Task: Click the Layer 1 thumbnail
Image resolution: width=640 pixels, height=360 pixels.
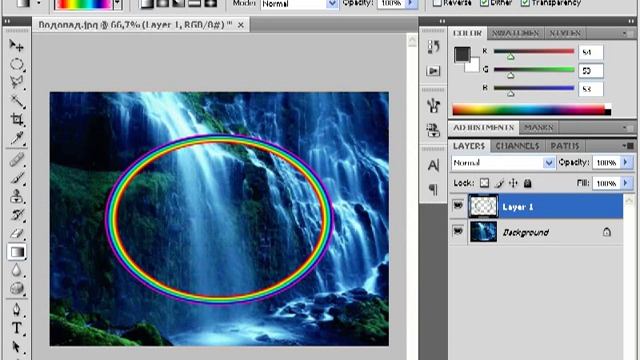Action: click(x=483, y=206)
